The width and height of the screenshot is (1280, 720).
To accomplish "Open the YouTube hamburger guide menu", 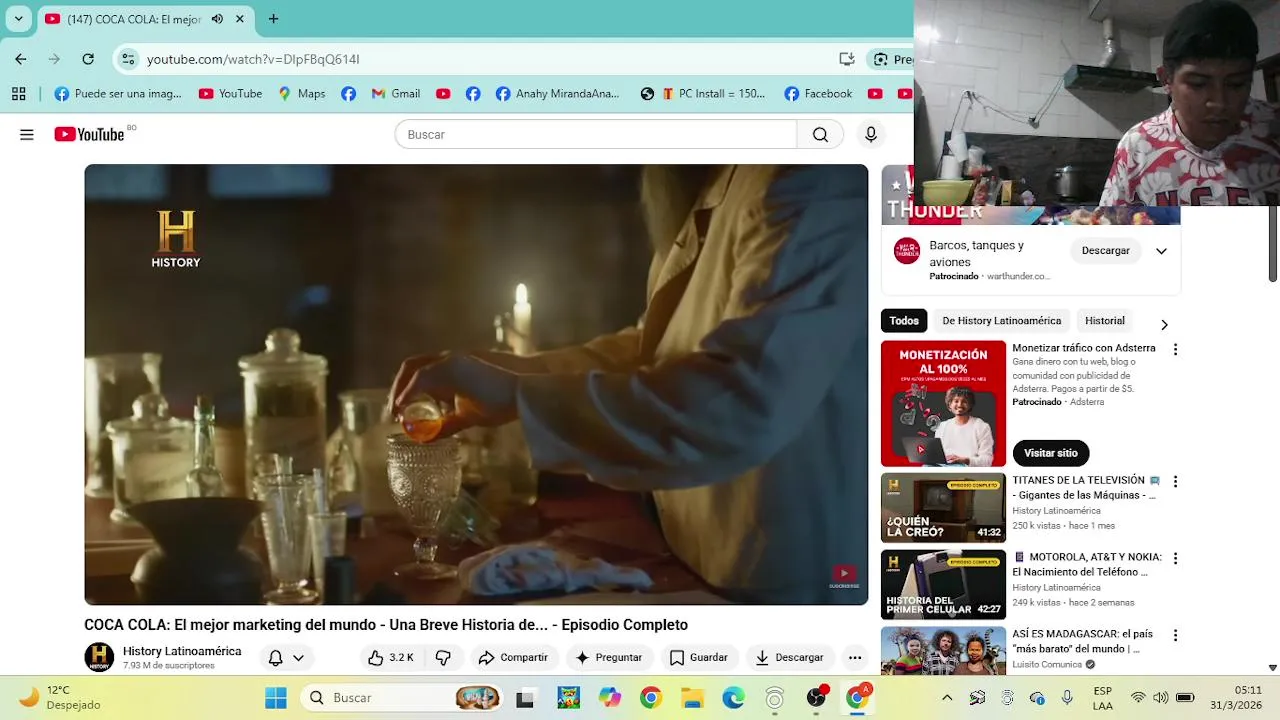I will [x=27, y=135].
